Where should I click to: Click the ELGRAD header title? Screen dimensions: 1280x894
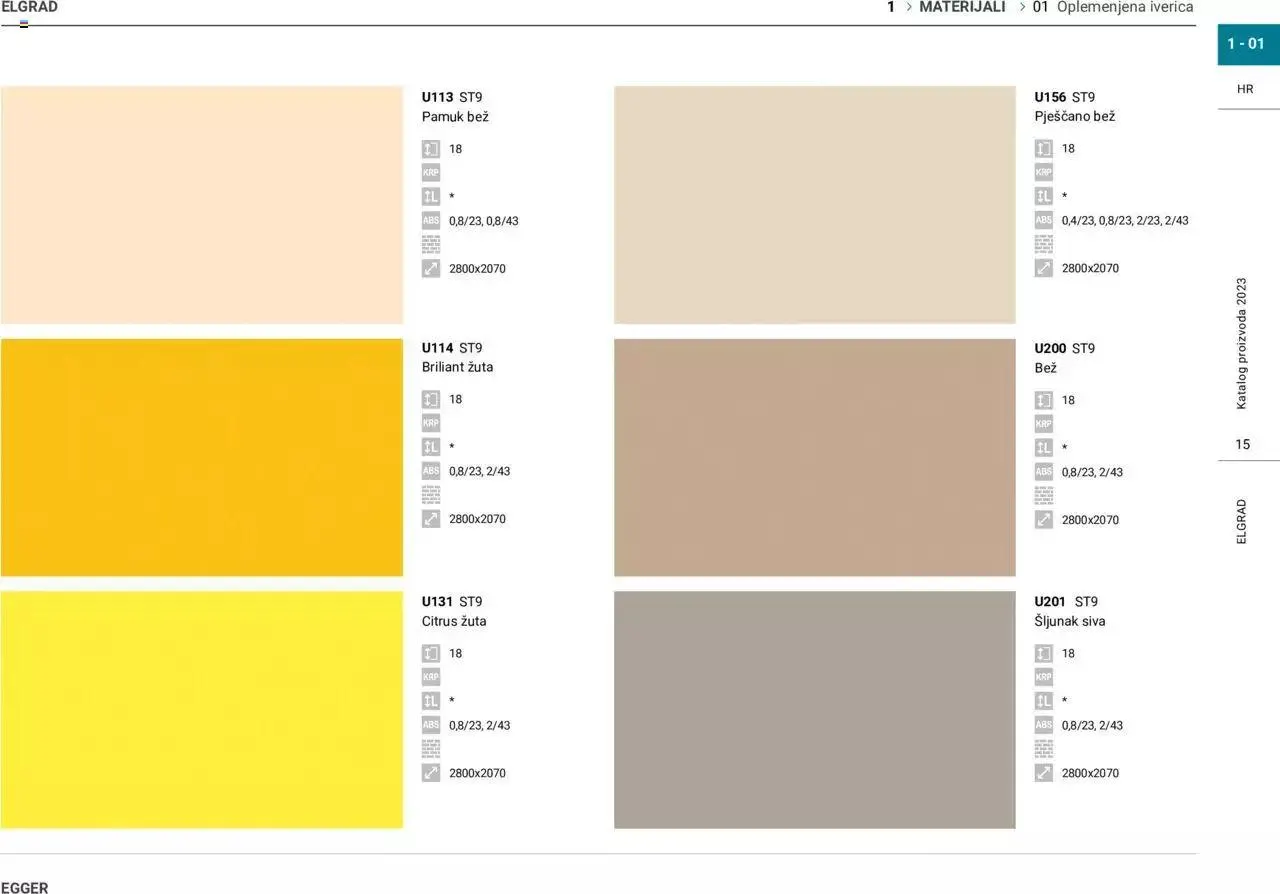(x=30, y=7)
